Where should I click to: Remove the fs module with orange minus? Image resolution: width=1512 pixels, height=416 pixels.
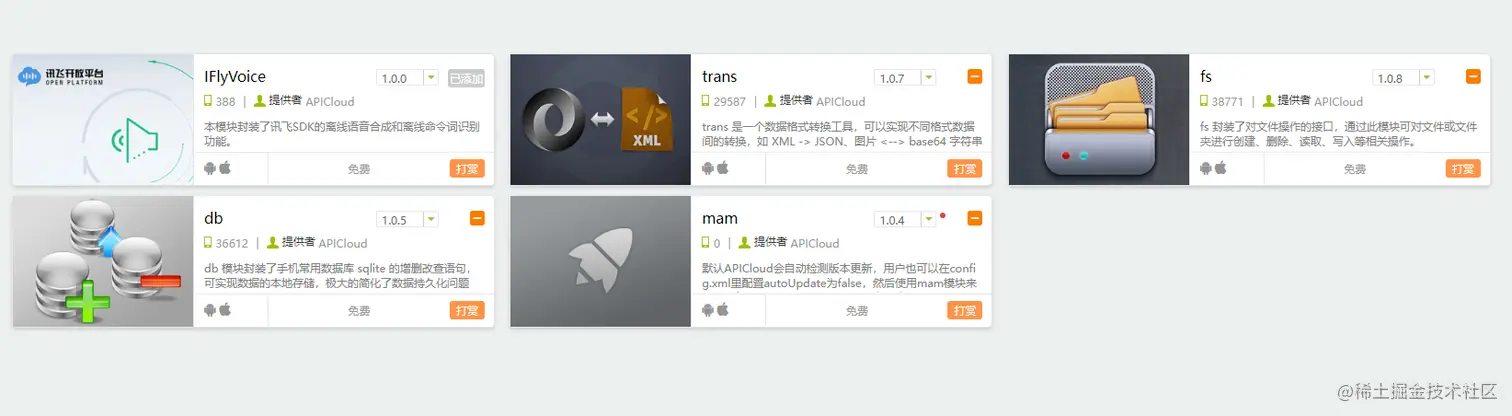click(1473, 77)
